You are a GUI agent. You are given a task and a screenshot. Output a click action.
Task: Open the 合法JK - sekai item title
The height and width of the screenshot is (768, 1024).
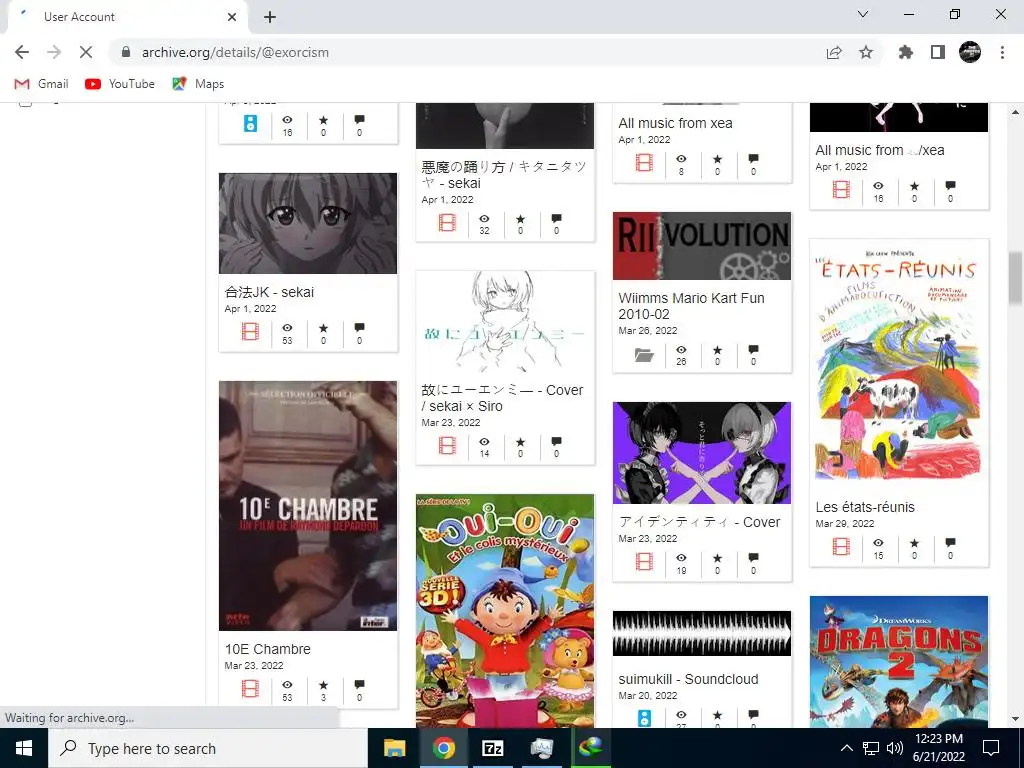click(x=269, y=292)
